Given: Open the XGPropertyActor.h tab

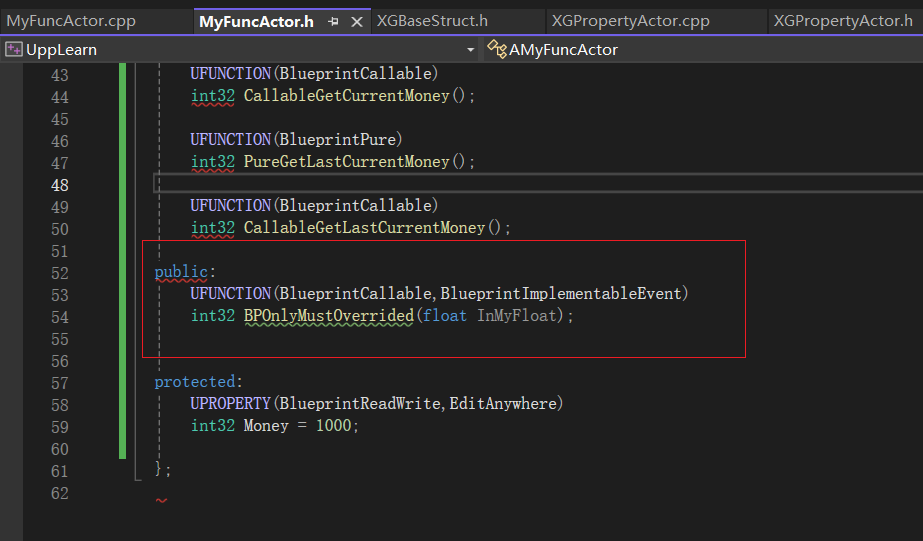Looking at the screenshot, I should point(843,21).
